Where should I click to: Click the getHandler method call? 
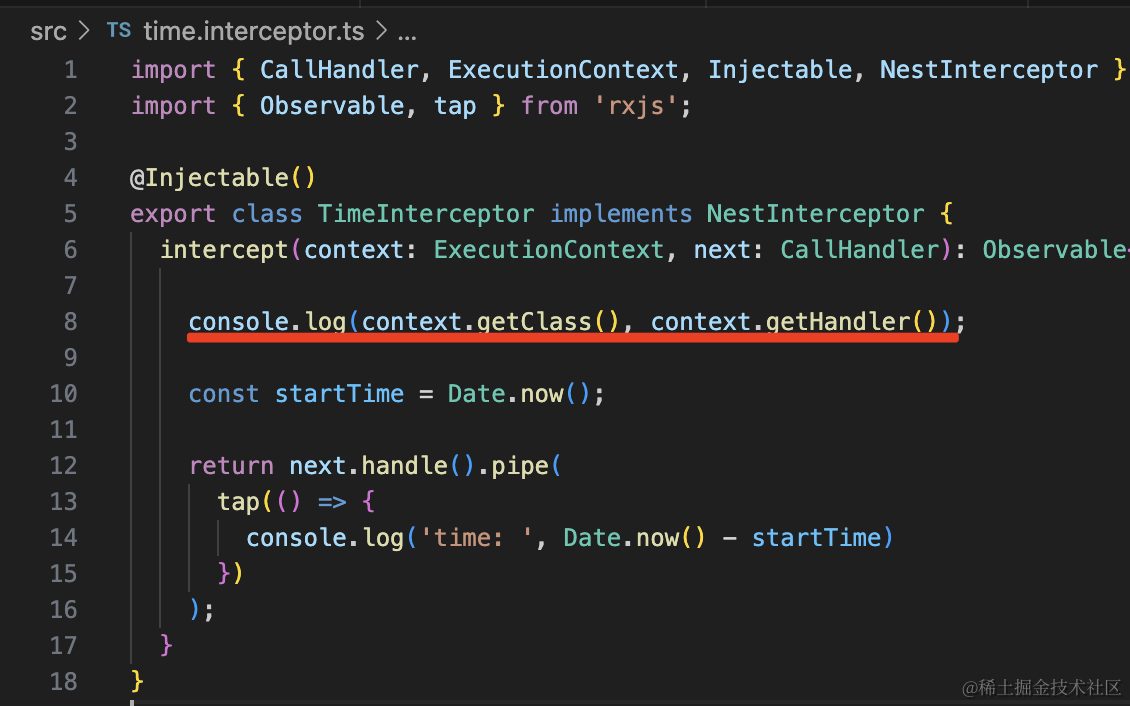[837, 322]
